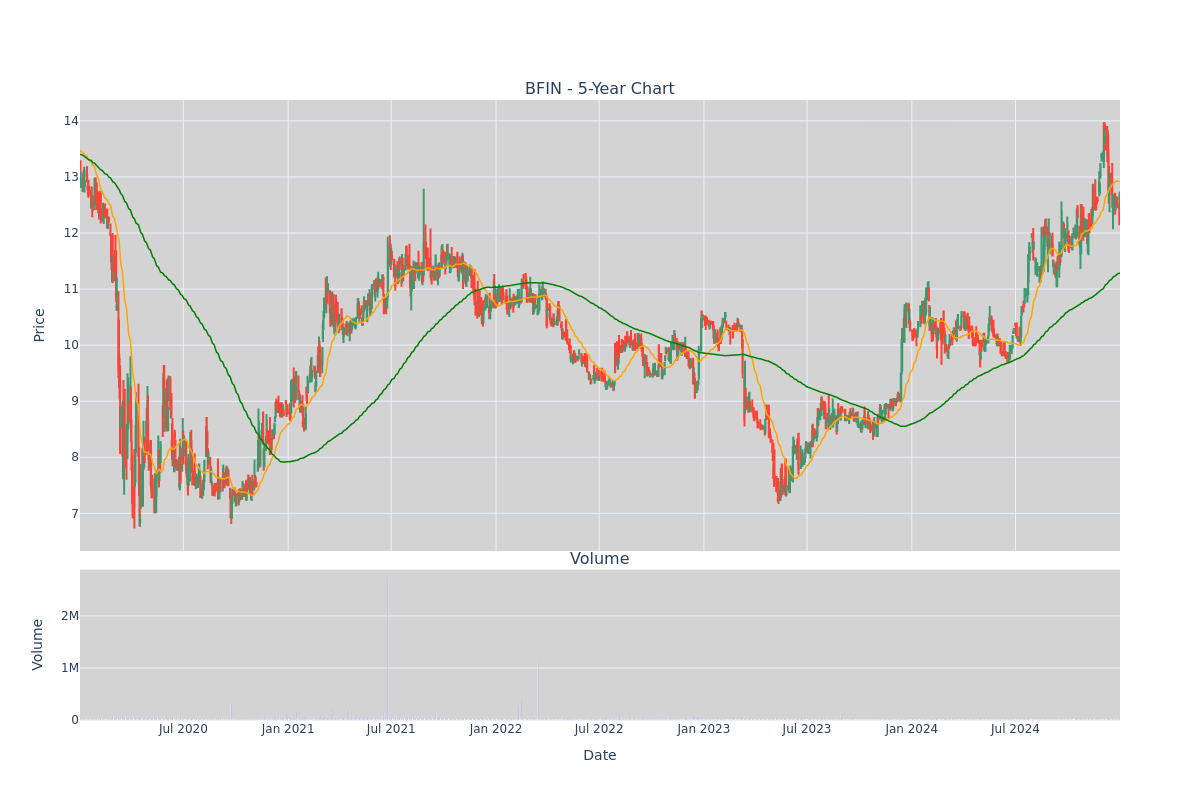Click the price tick label "9"
Viewport: 1200px width, 800px height.
pyautogui.click(x=75, y=401)
